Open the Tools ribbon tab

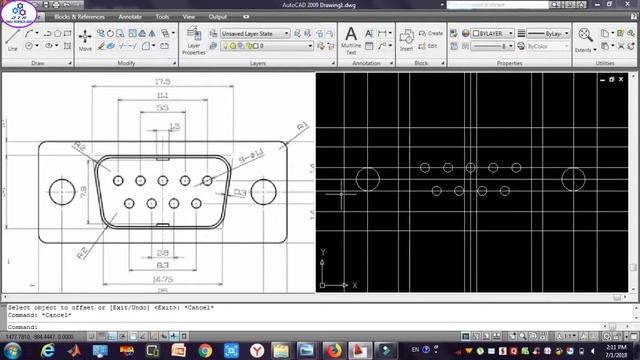point(162,17)
